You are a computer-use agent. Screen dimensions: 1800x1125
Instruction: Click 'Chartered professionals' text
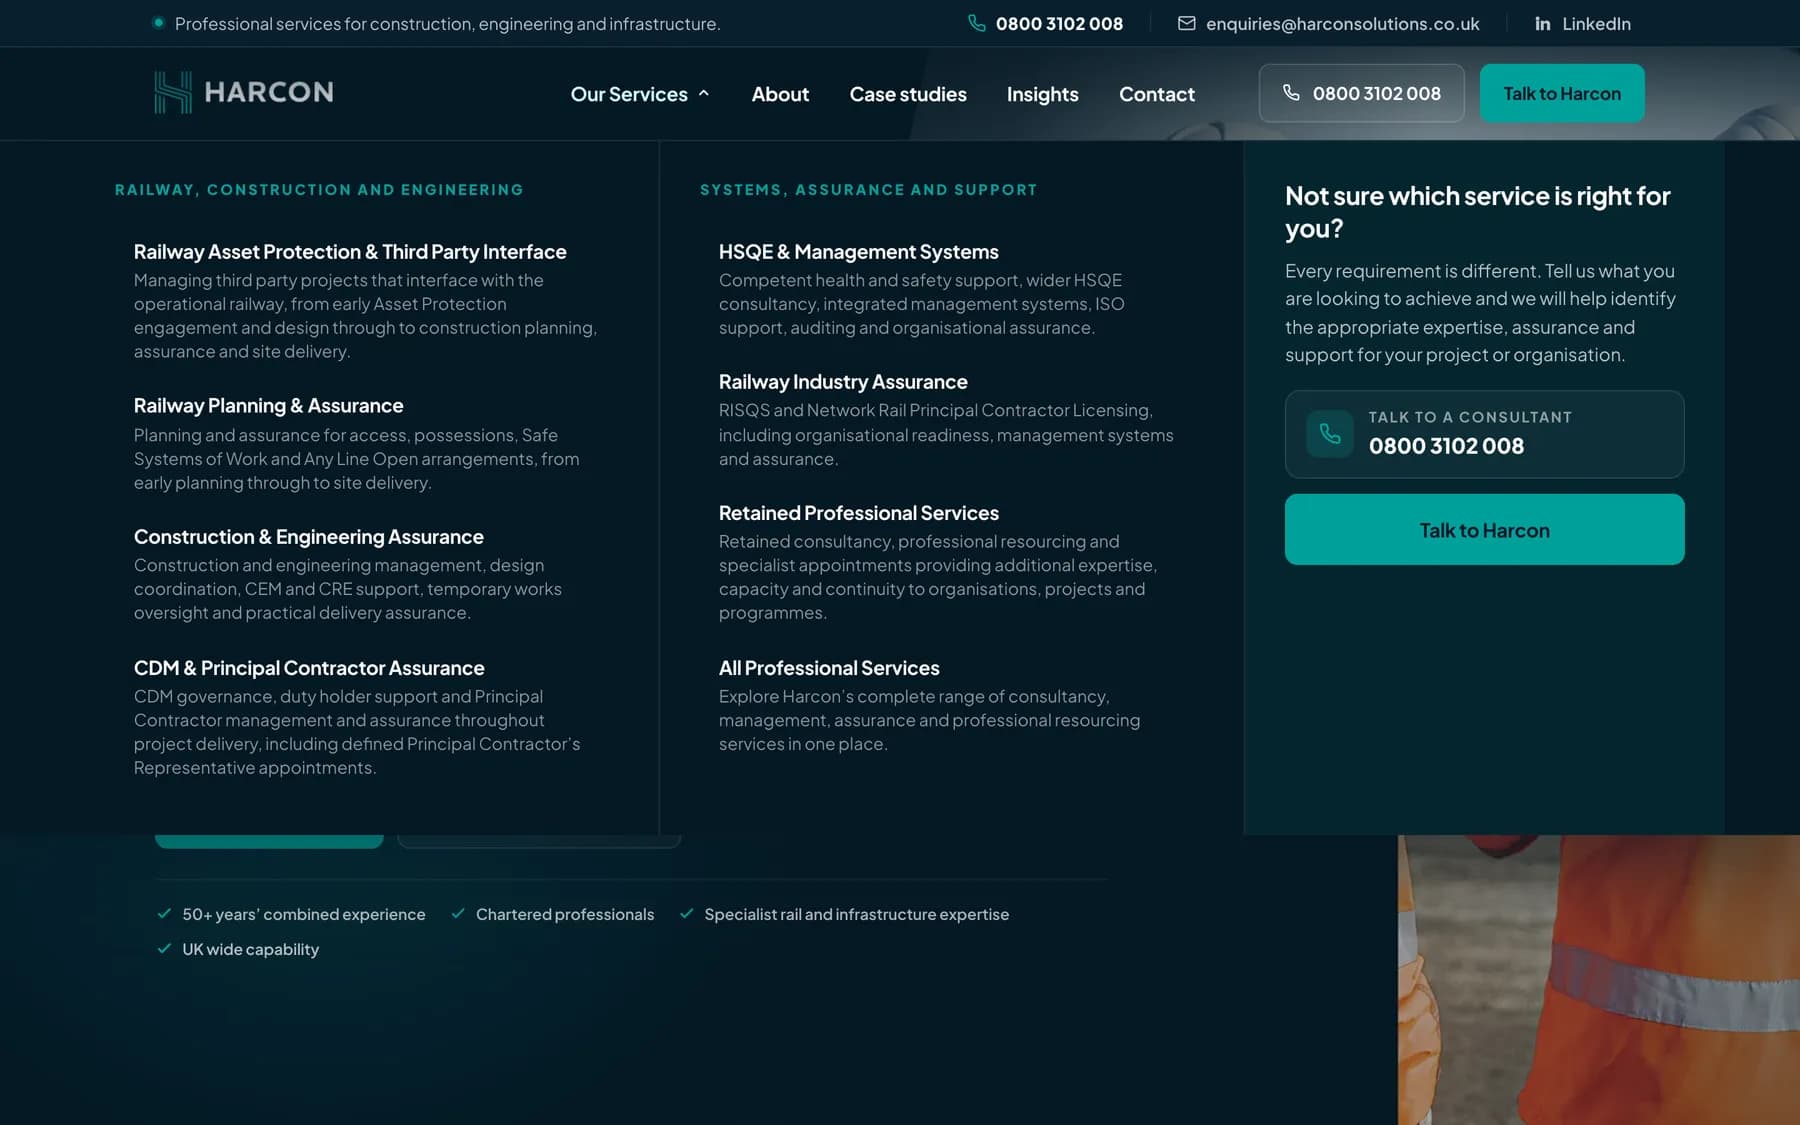565,914
